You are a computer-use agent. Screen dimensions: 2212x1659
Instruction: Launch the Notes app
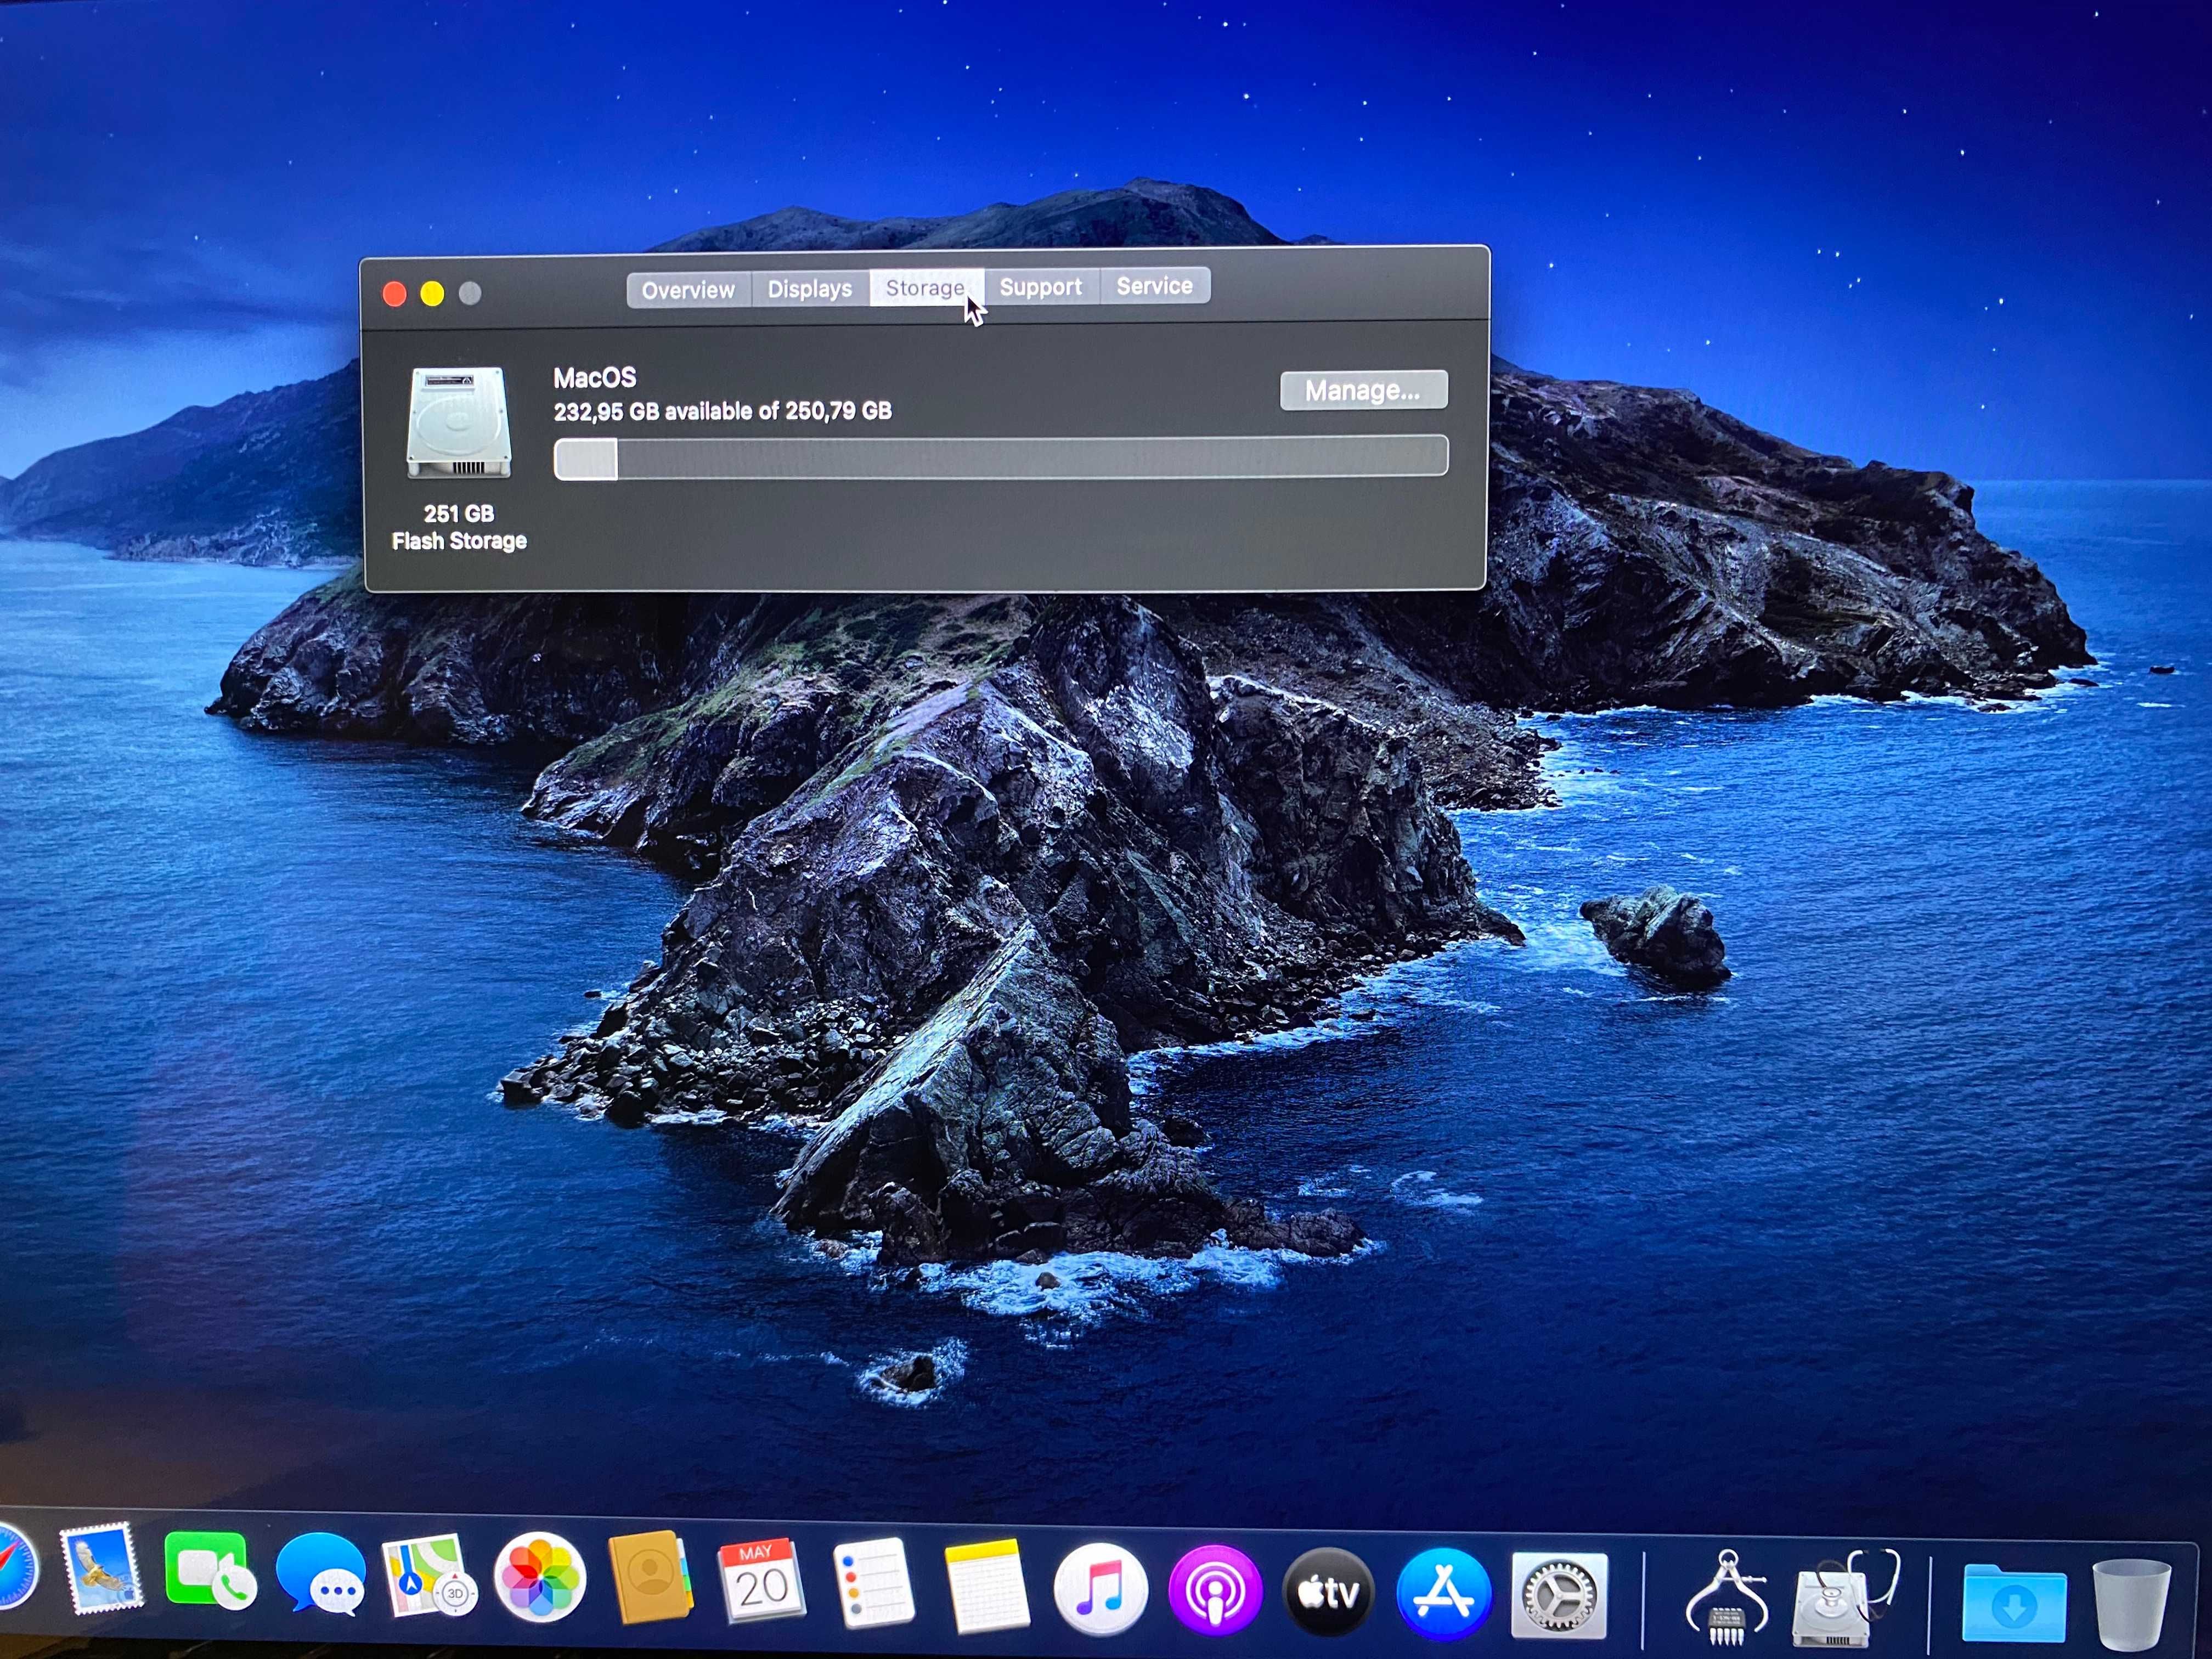(986, 1586)
